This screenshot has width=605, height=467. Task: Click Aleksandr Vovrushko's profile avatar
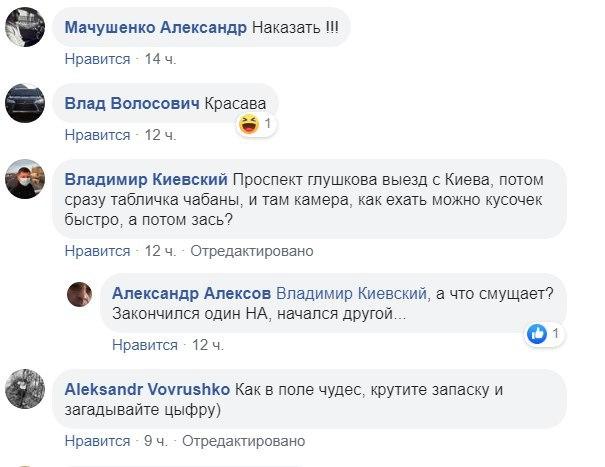coord(23,390)
